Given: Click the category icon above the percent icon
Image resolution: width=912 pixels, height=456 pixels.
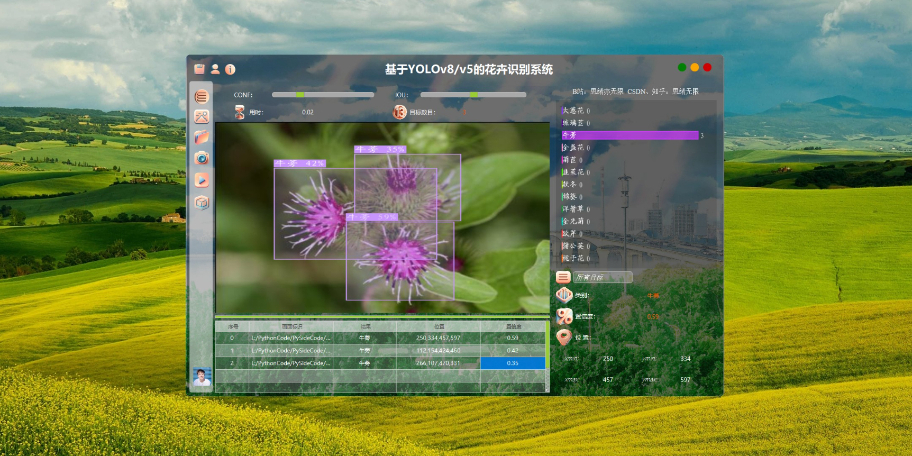Looking at the screenshot, I should point(564,295).
